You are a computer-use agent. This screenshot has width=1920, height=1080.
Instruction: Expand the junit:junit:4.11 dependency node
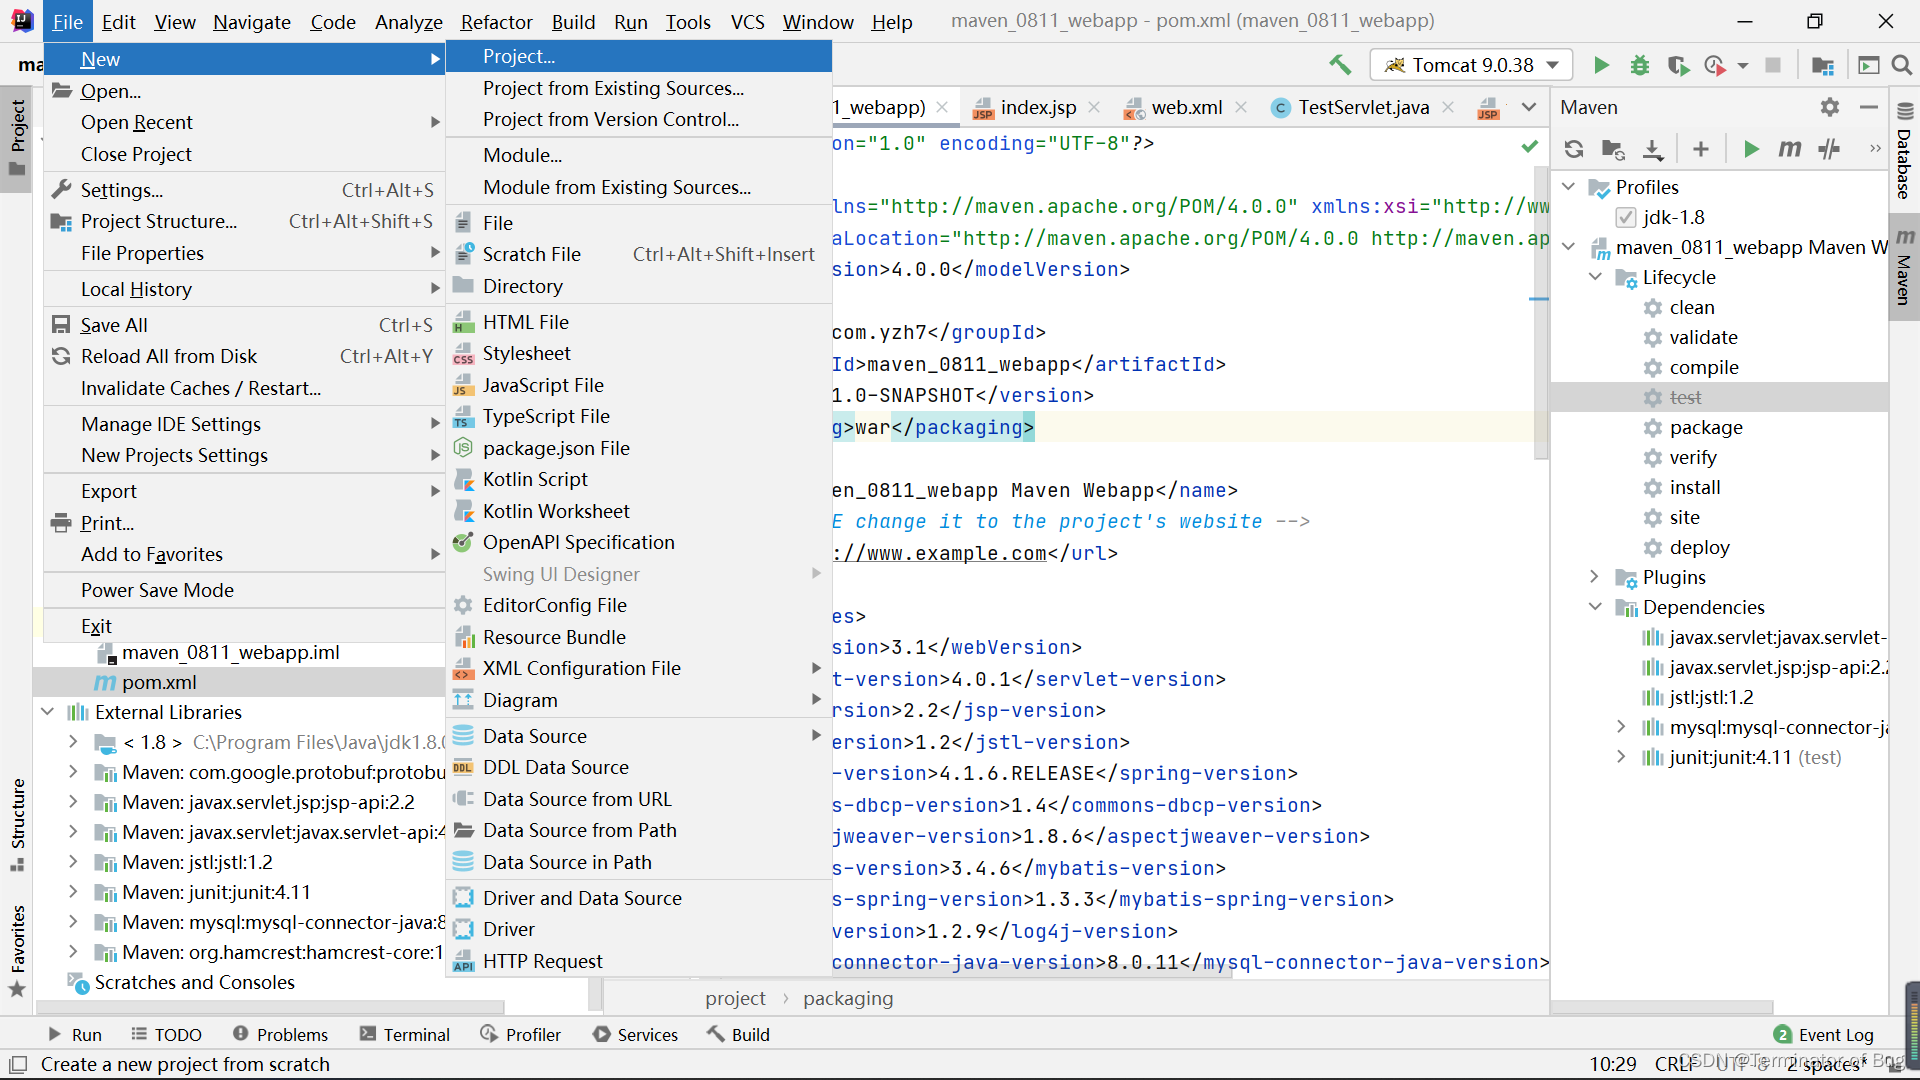1621,757
